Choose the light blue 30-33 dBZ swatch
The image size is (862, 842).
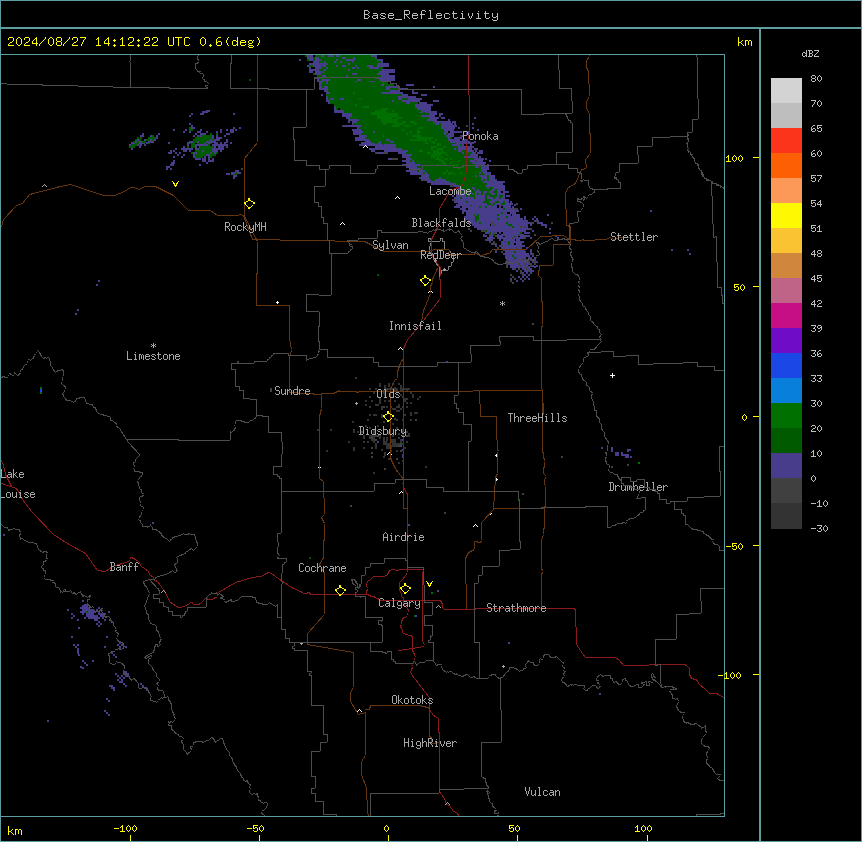(786, 391)
